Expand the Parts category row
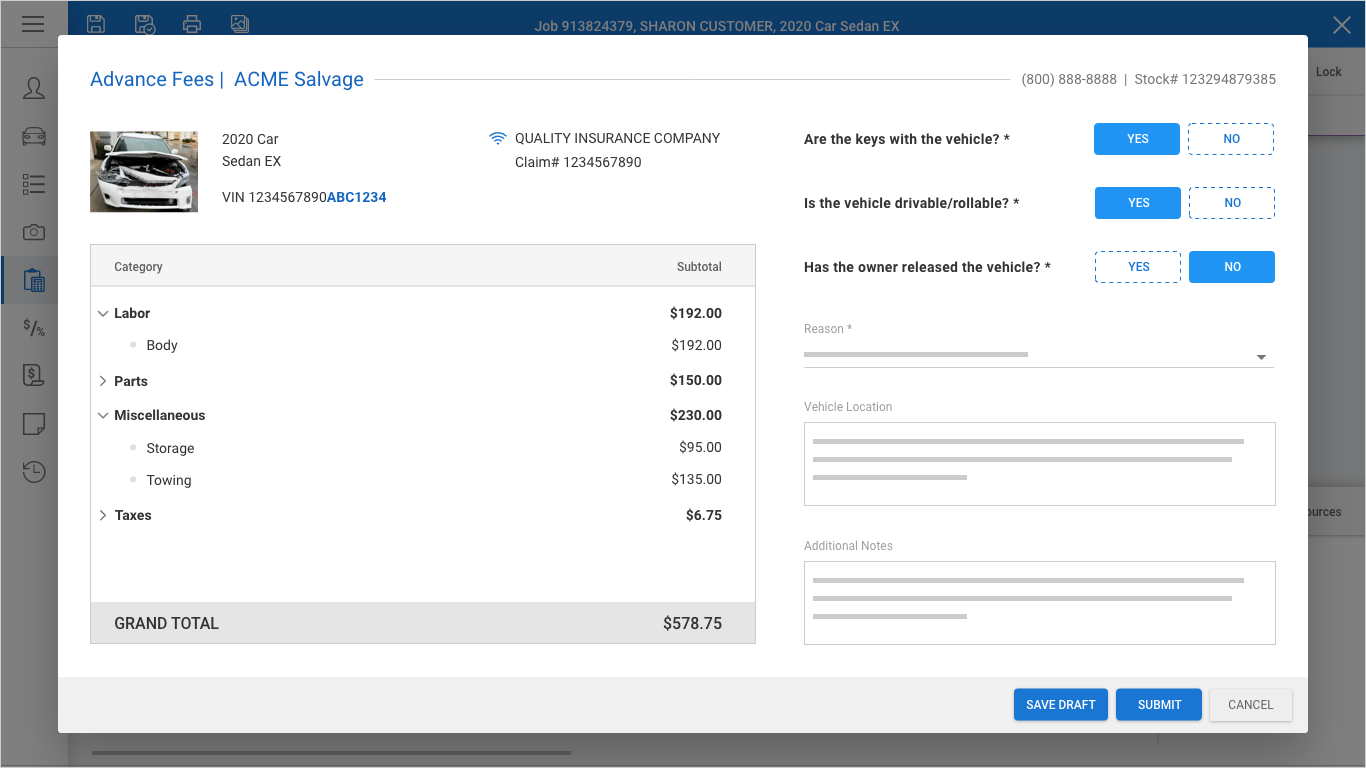The image size is (1366, 768). click(103, 381)
